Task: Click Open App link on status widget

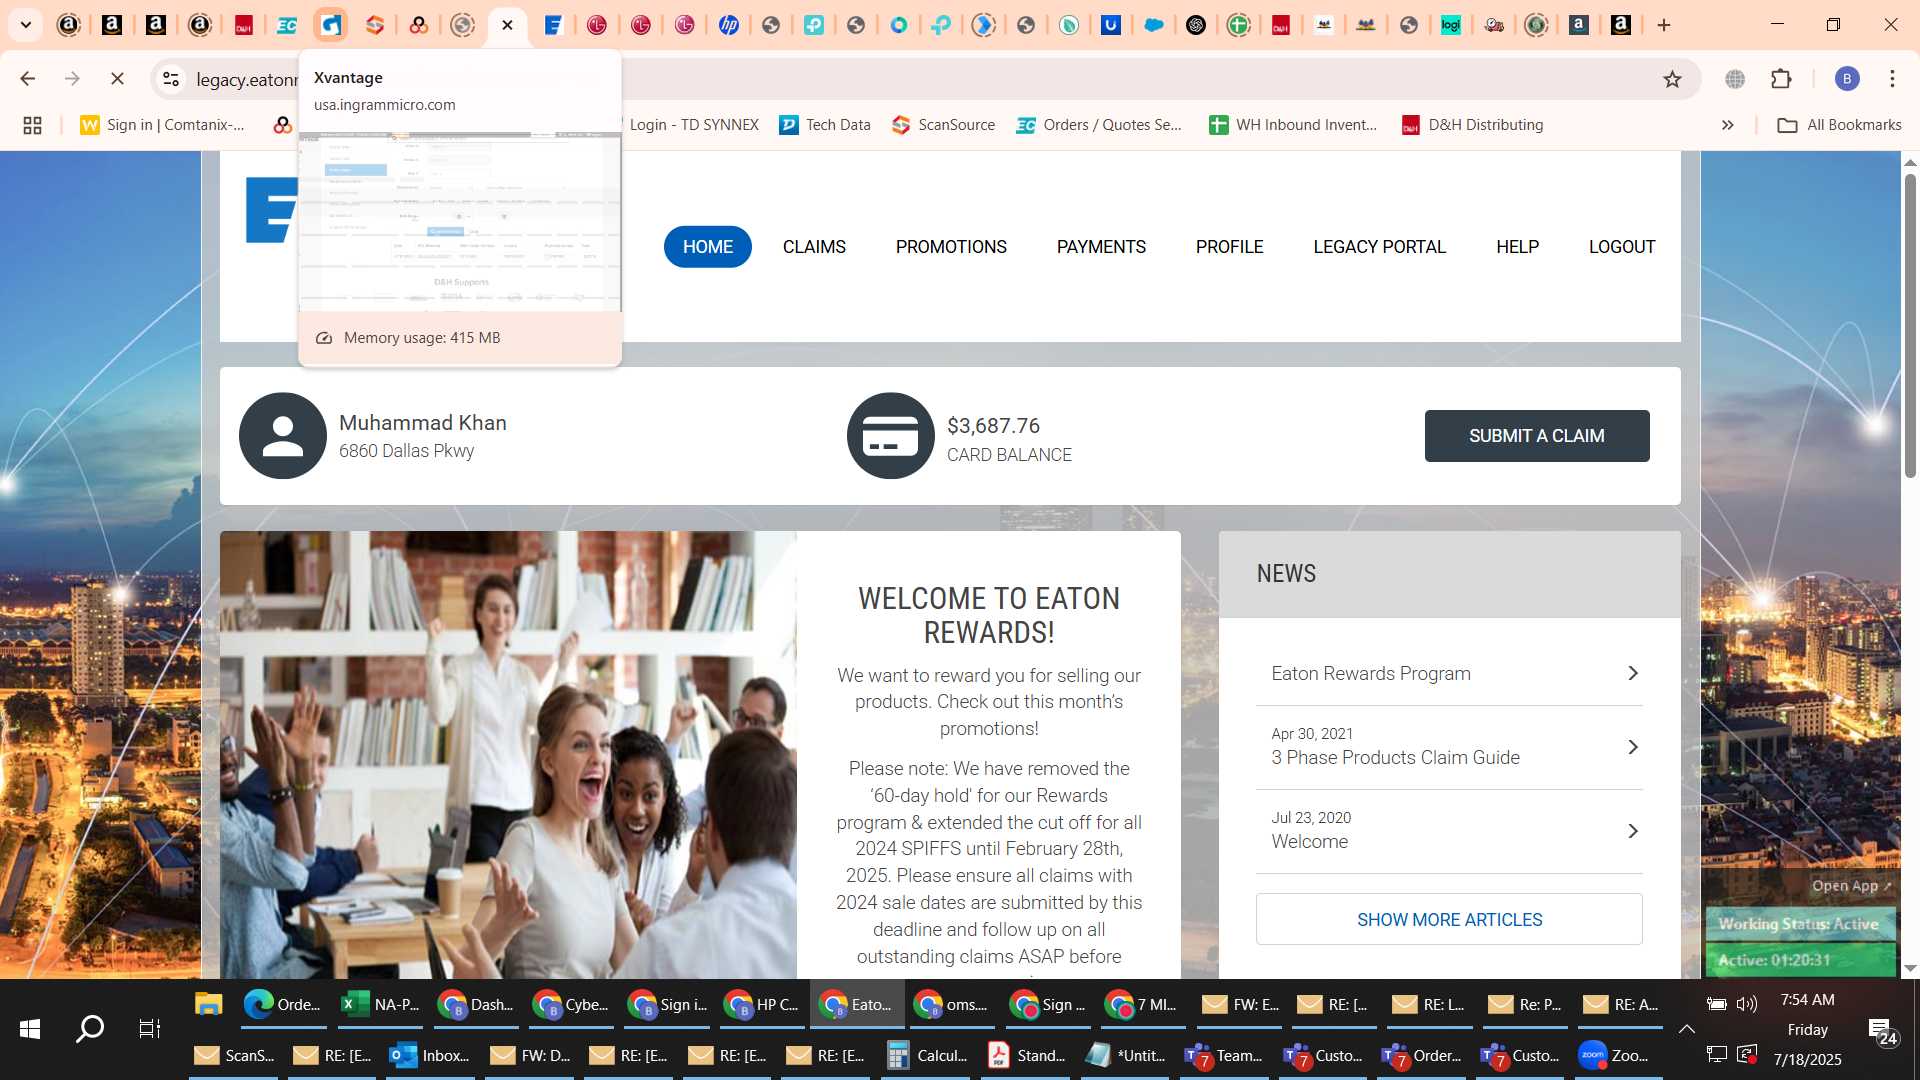Action: [x=1851, y=886]
